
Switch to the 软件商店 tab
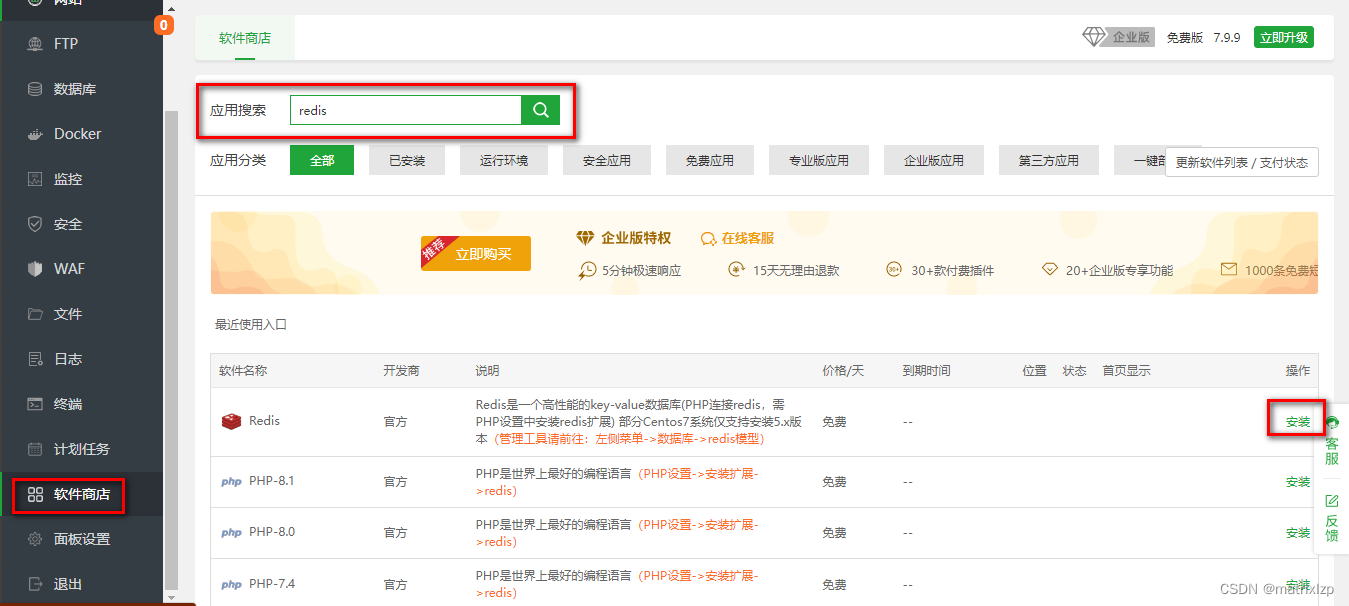click(x=245, y=38)
